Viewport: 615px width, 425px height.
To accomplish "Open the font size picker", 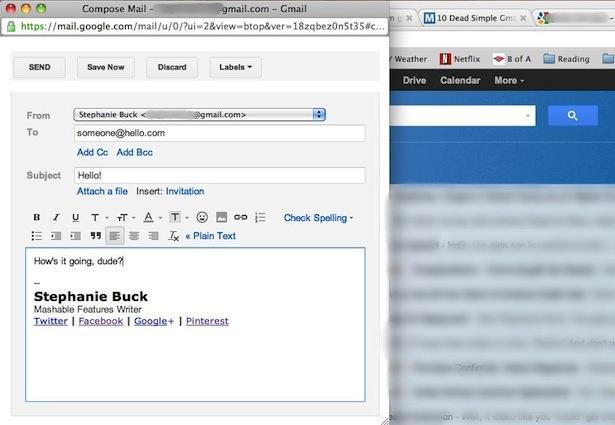I will pos(126,217).
